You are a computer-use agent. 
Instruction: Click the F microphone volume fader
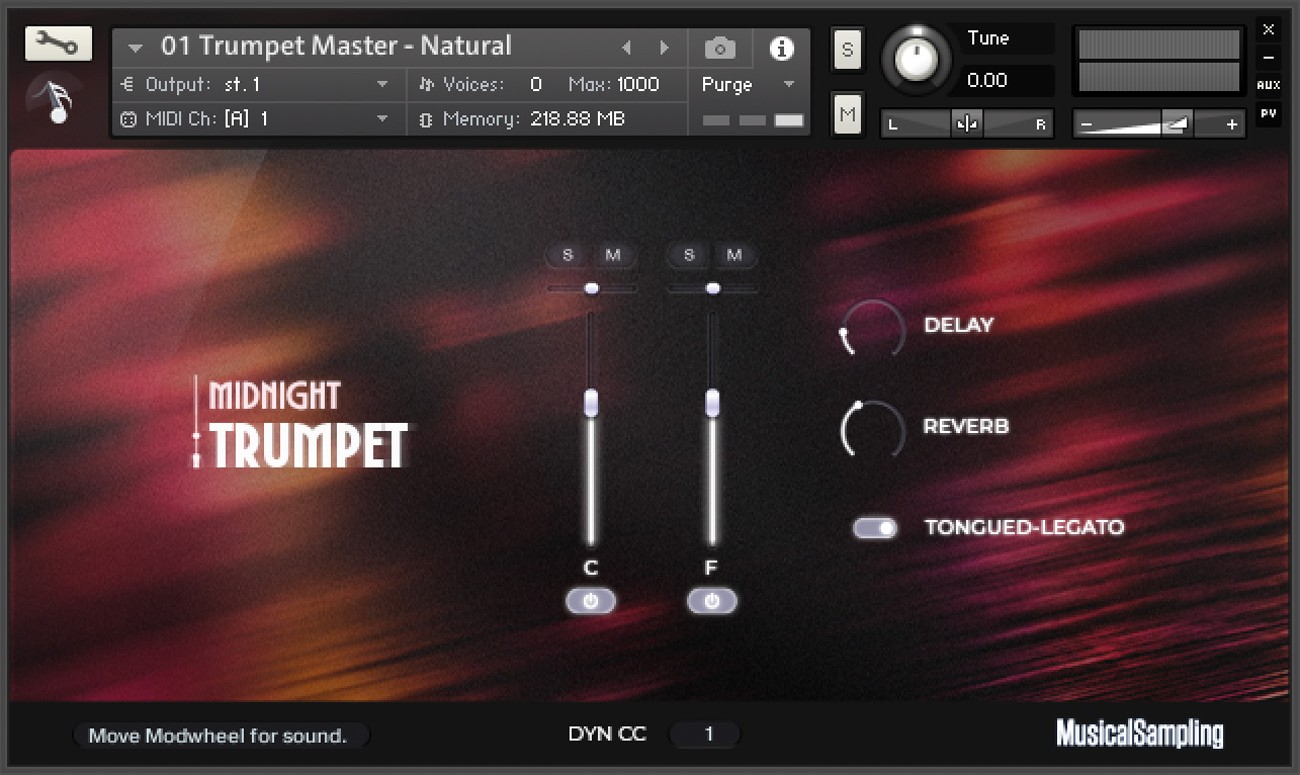click(x=712, y=402)
